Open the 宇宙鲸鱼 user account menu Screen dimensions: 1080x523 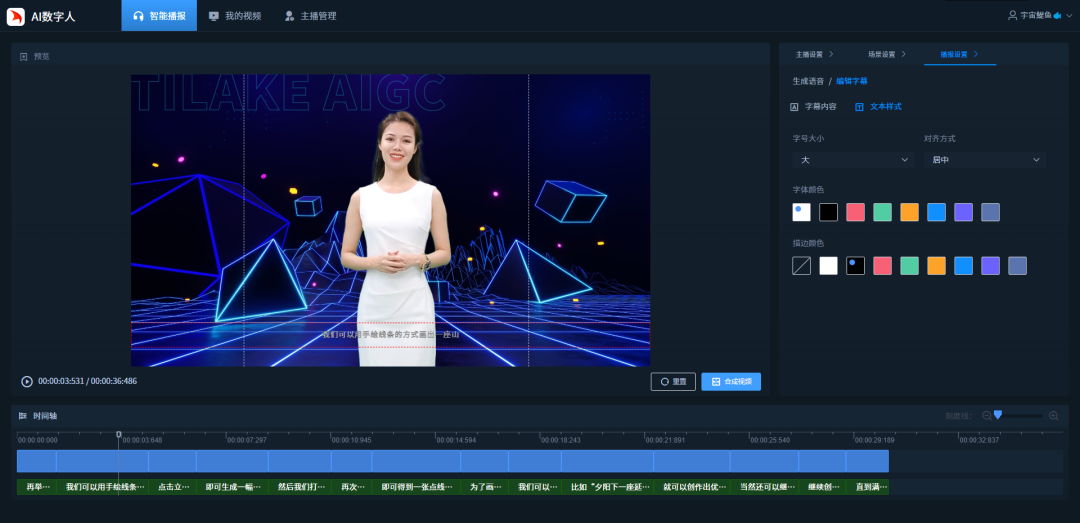tap(1040, 15)
